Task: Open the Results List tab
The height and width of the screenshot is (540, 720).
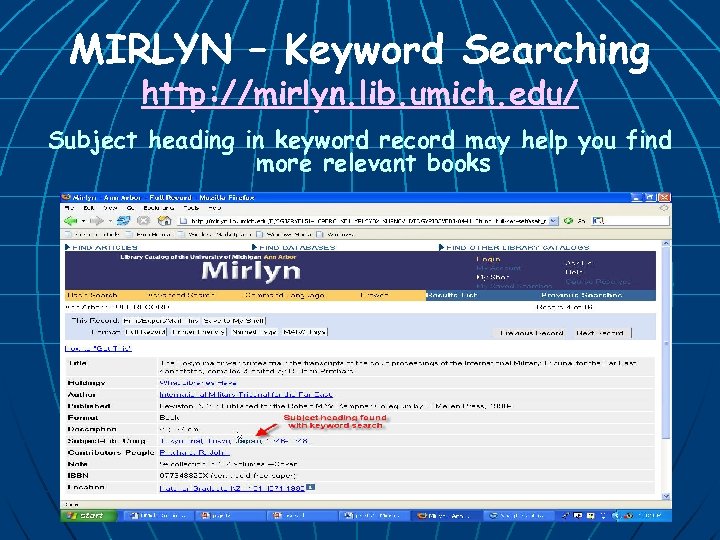Action: click(452, 295)
